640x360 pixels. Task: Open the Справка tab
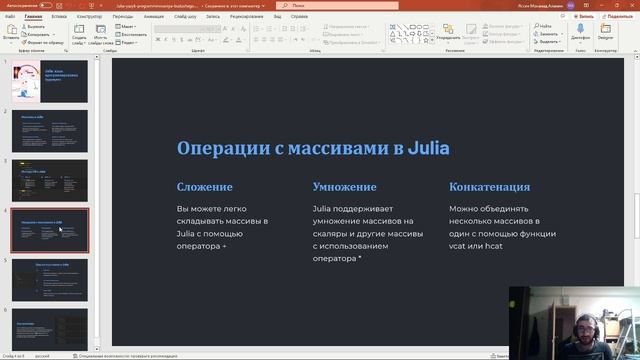[x=299, y=16]
